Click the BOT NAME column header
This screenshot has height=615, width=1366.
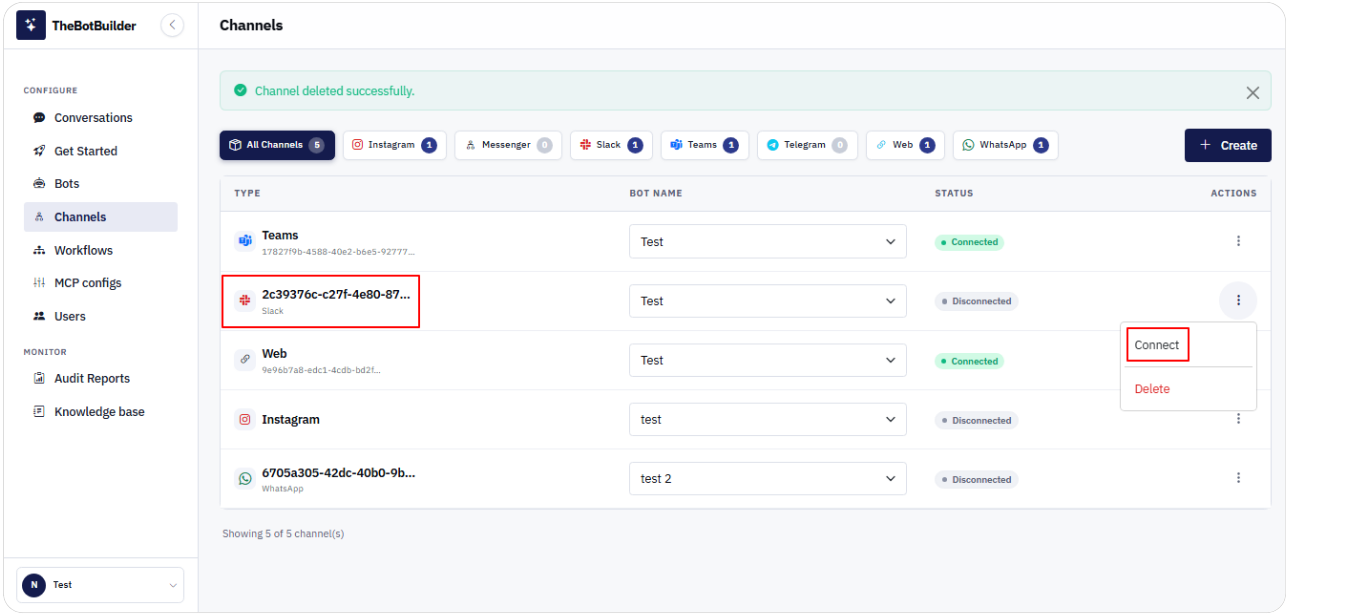(x=656, y=193)
